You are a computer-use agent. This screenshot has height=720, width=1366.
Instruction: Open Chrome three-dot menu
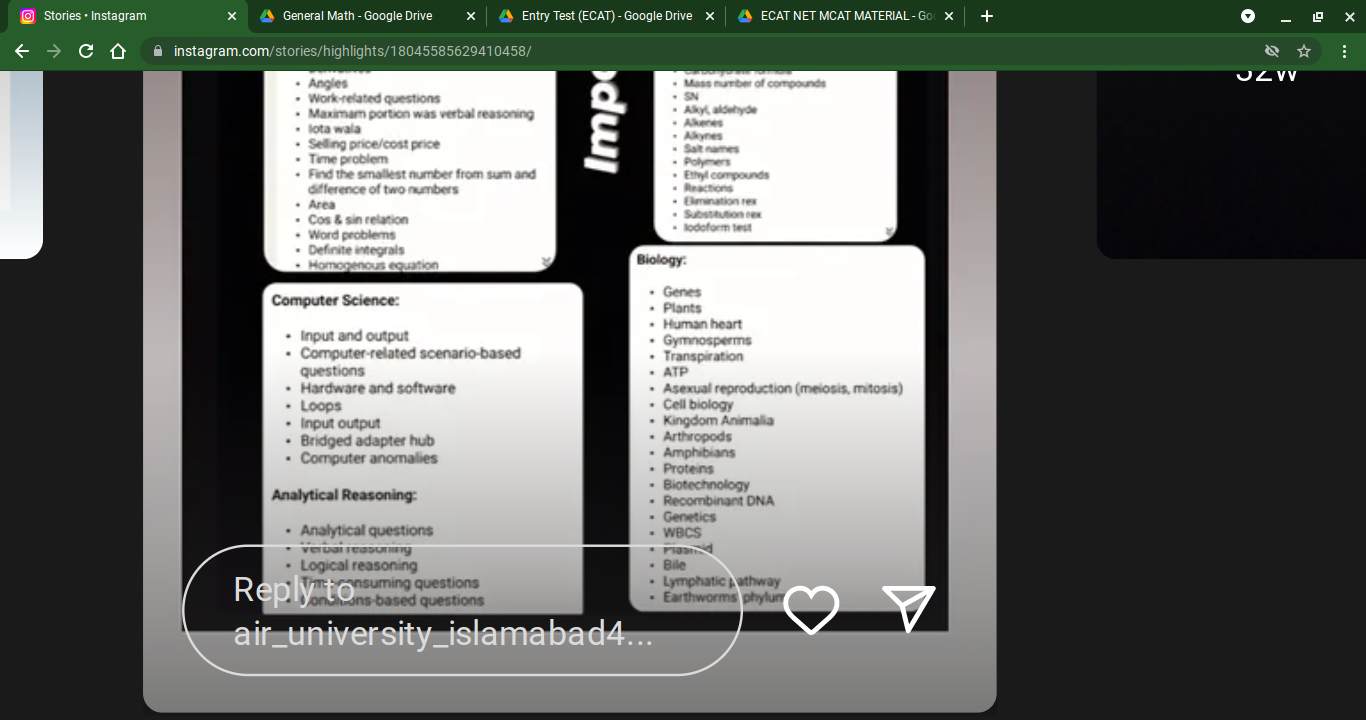pos(1344,51)
